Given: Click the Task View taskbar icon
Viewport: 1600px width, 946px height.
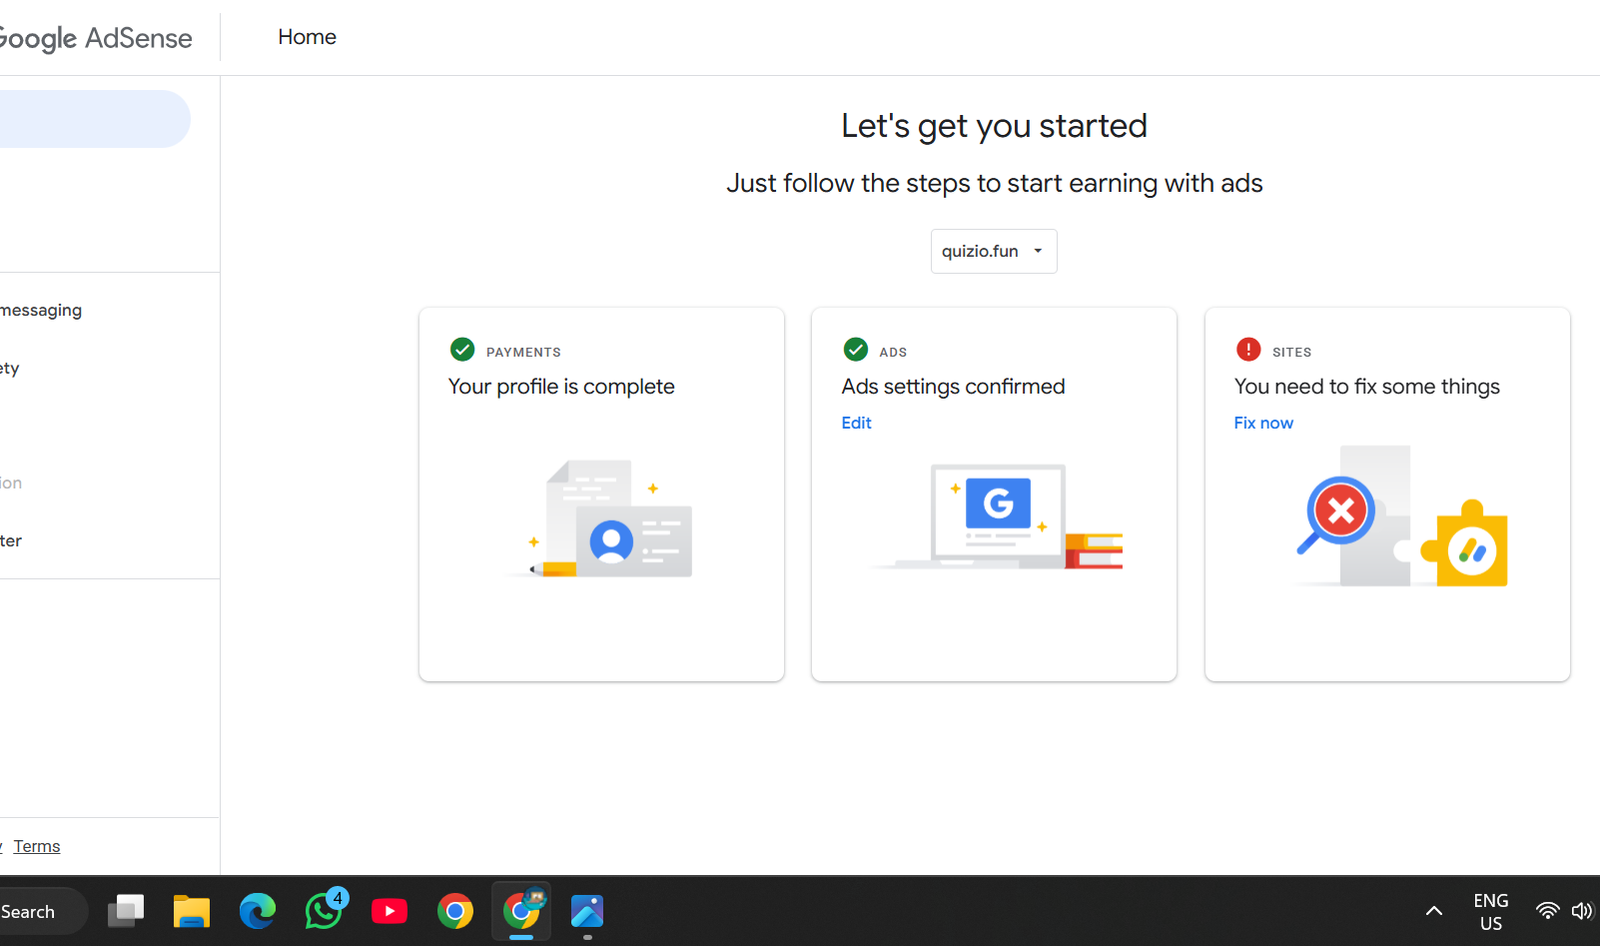Looking at the screenshot, I should tap(126, 911).
